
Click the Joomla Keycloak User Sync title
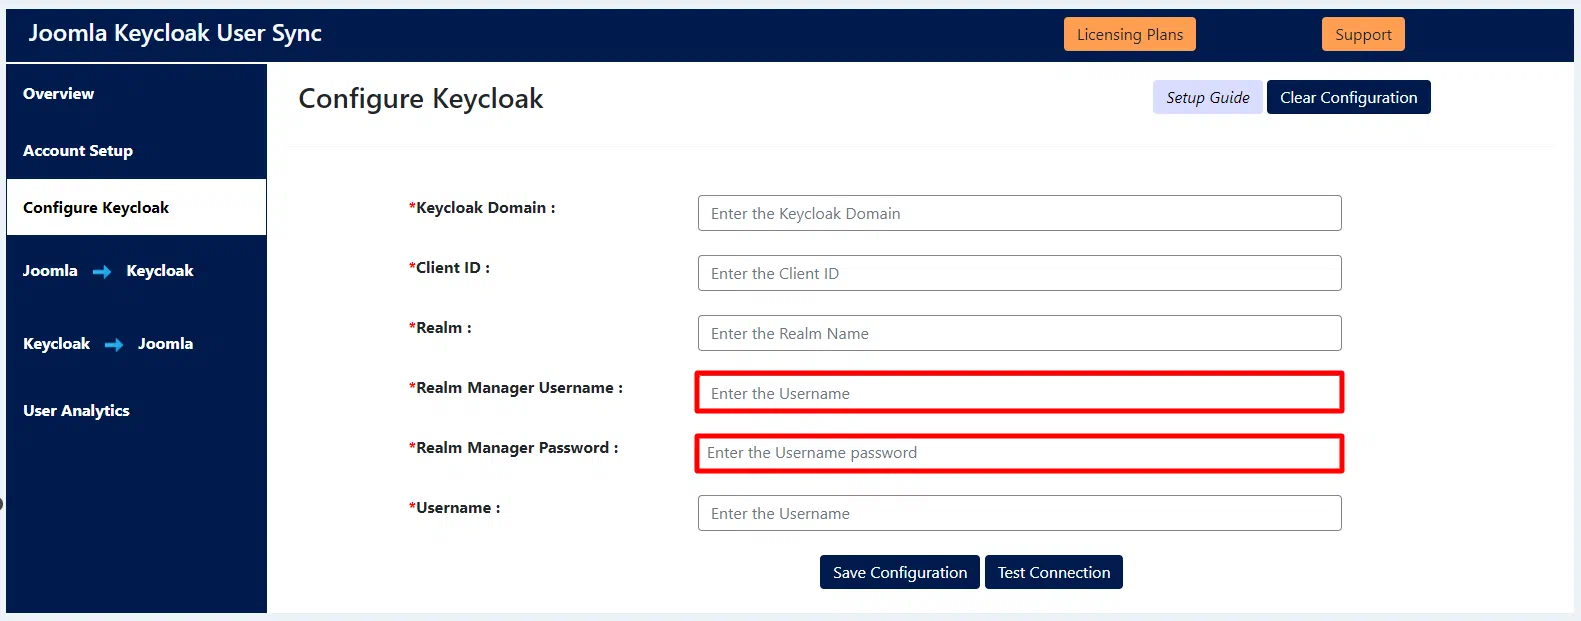(175, 33)
